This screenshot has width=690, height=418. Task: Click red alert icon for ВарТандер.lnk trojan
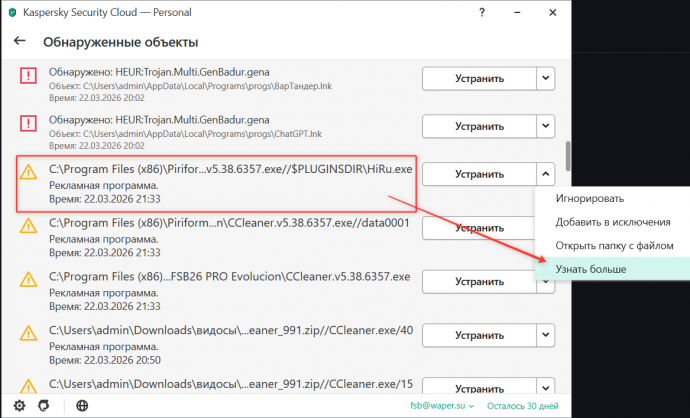(x=29, y=76)
